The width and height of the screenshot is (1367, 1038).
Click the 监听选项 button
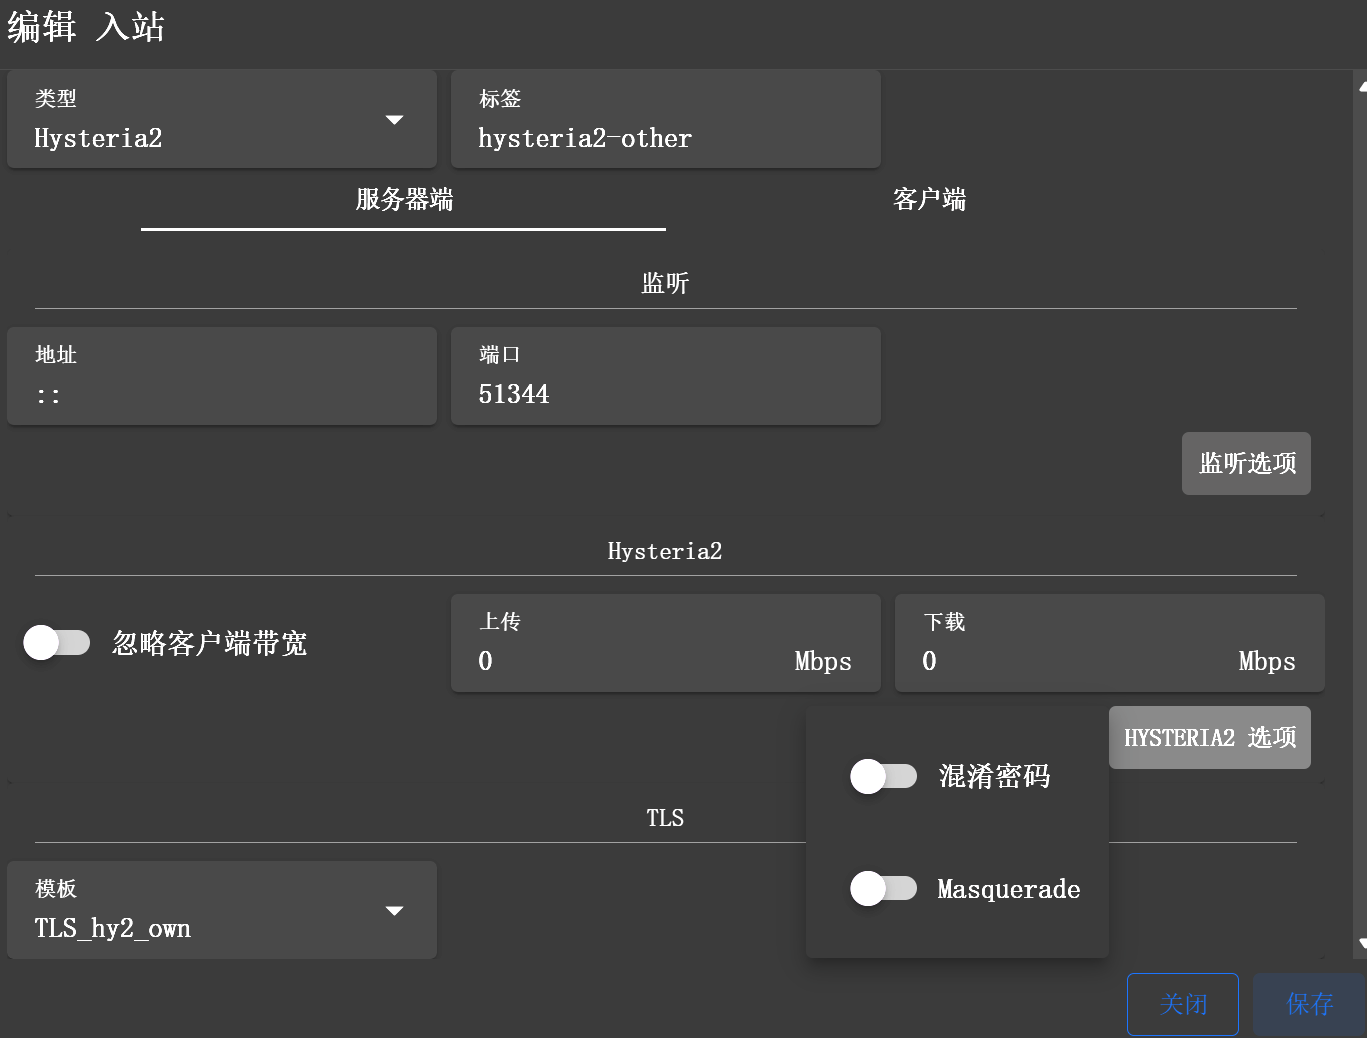[1245, 463]
